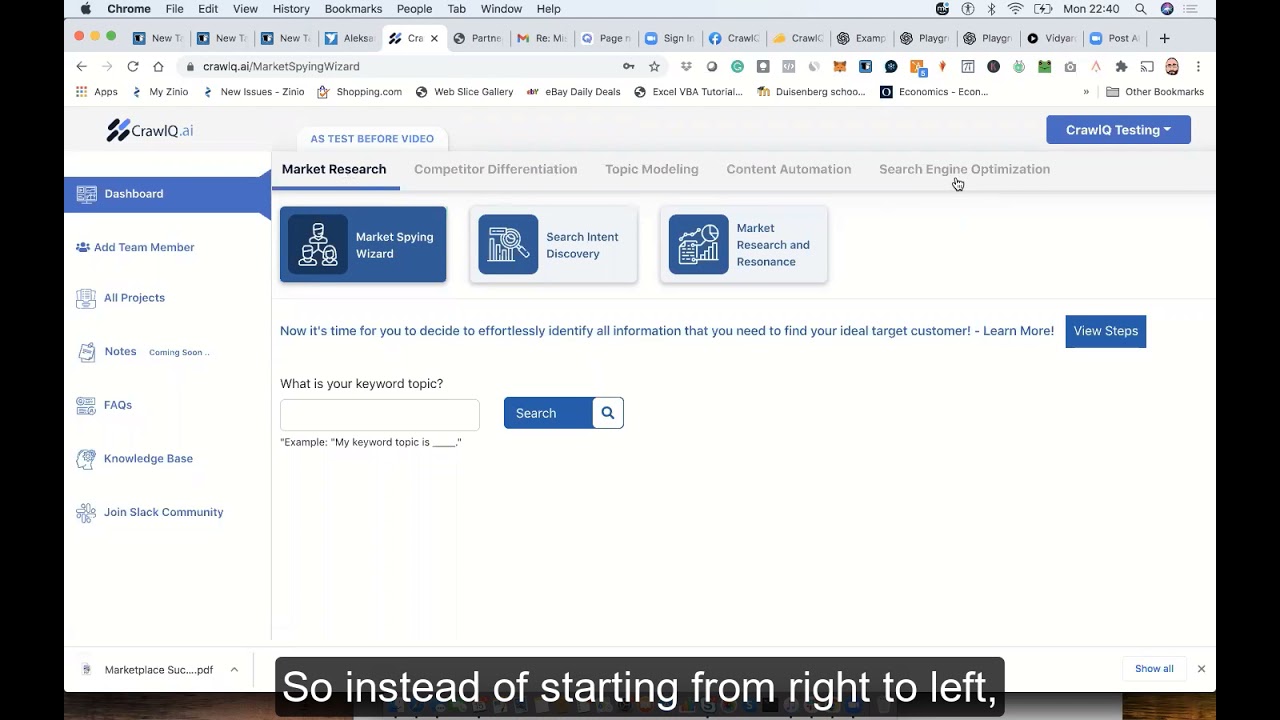This screenshot has width=1280, height=720.
Task: Click the Join Slack Community icon
Action: [86, 512]
